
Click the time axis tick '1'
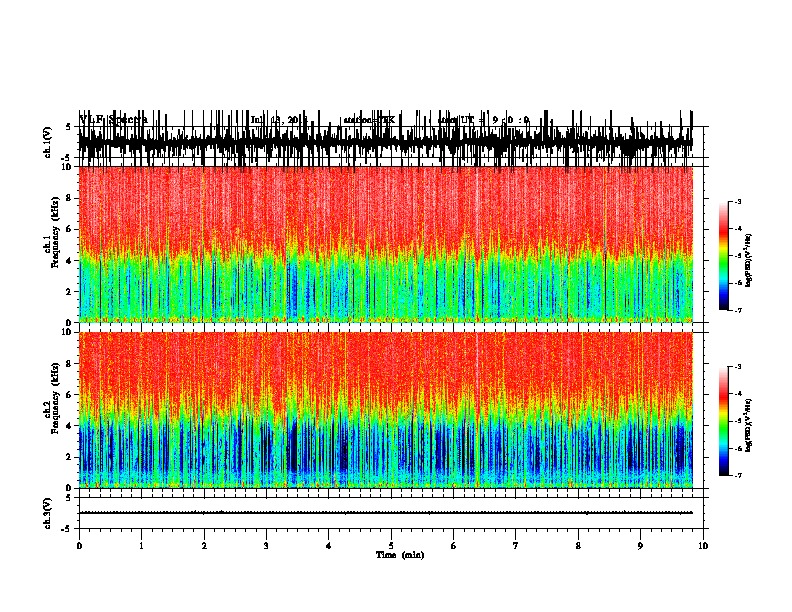coord(141,546)
